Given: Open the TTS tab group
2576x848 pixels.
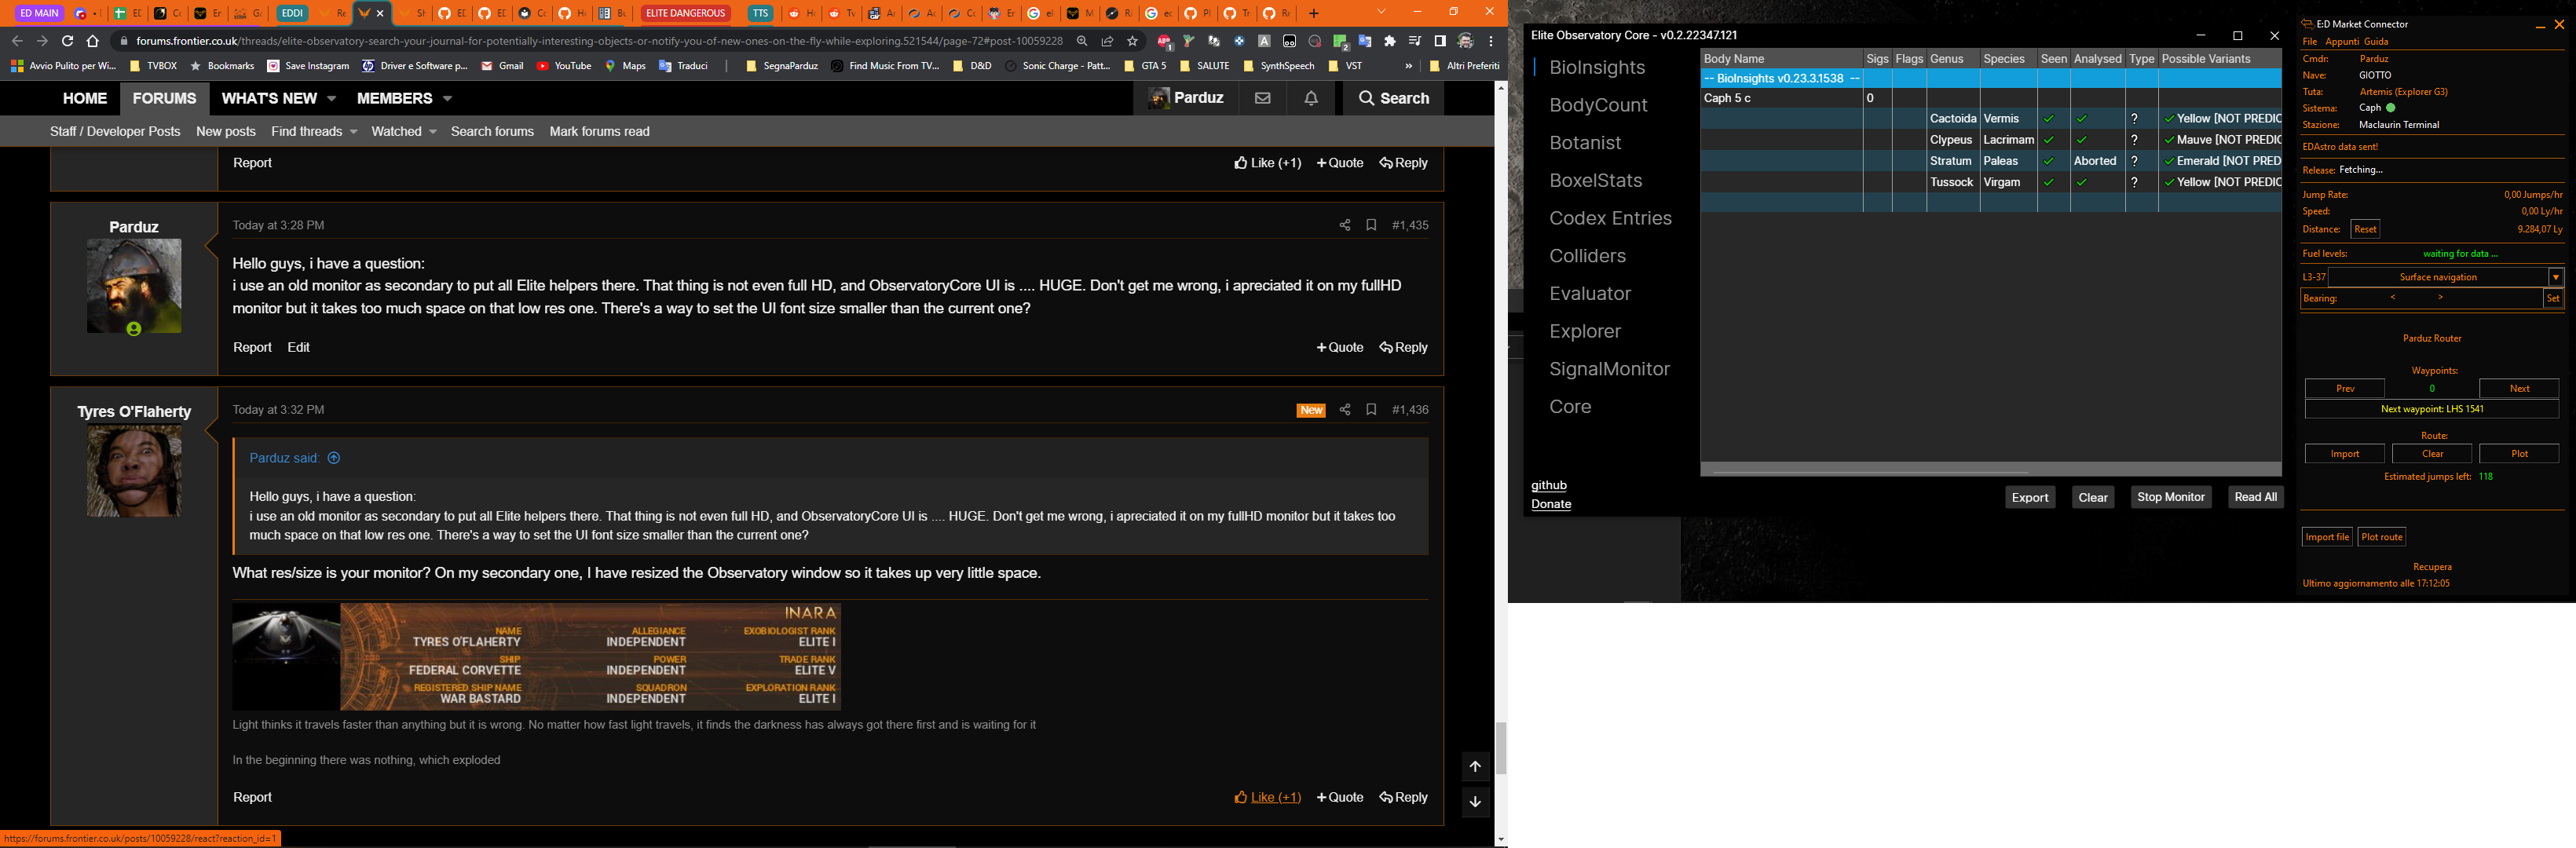Looking at the screenshot, I should point(761,13).
